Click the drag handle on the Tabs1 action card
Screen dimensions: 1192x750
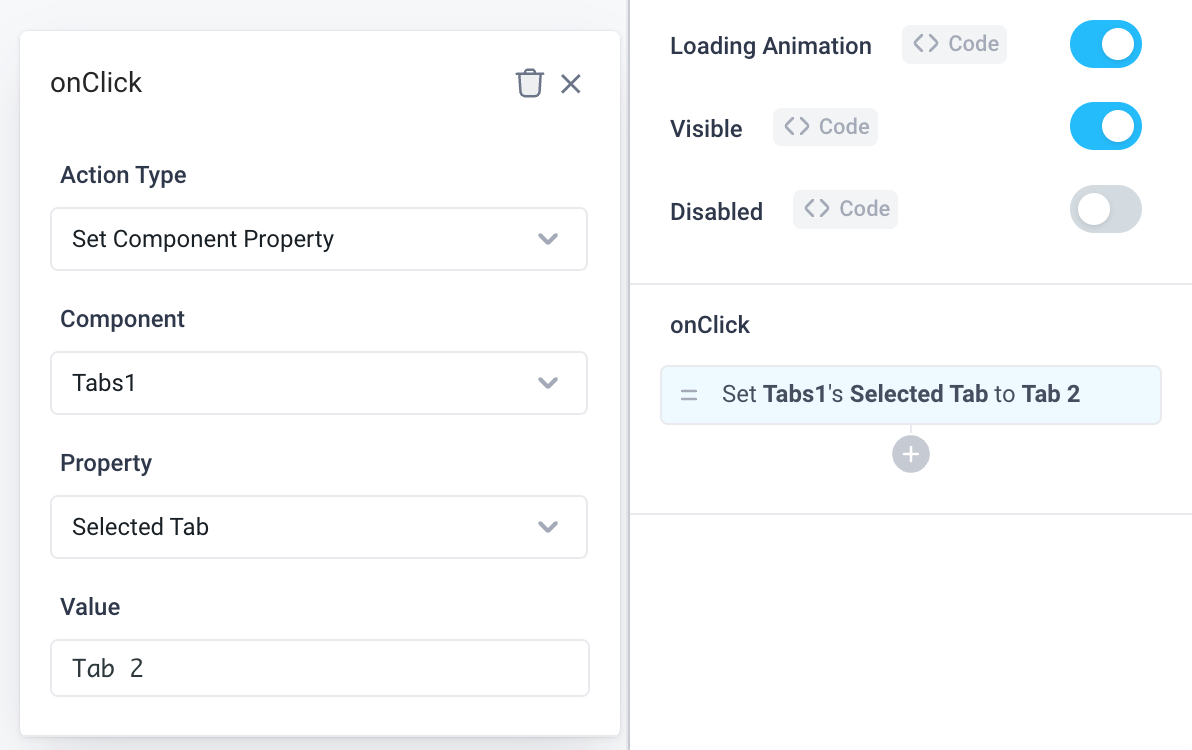coord(689,394)
